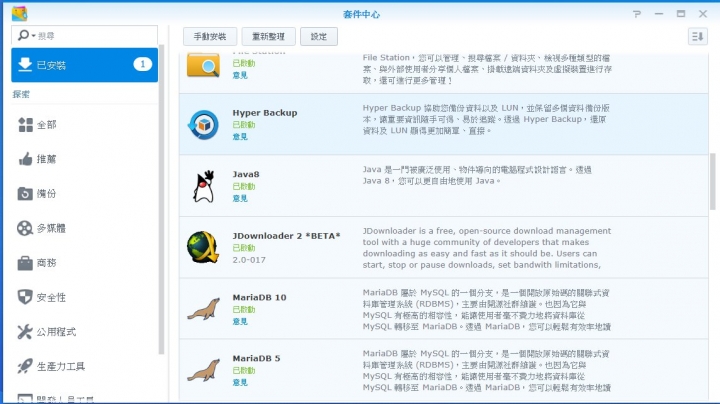The image size is (720, 404).
Task: Click the JDownloader 2 globe icon
Action: (202, 247)
